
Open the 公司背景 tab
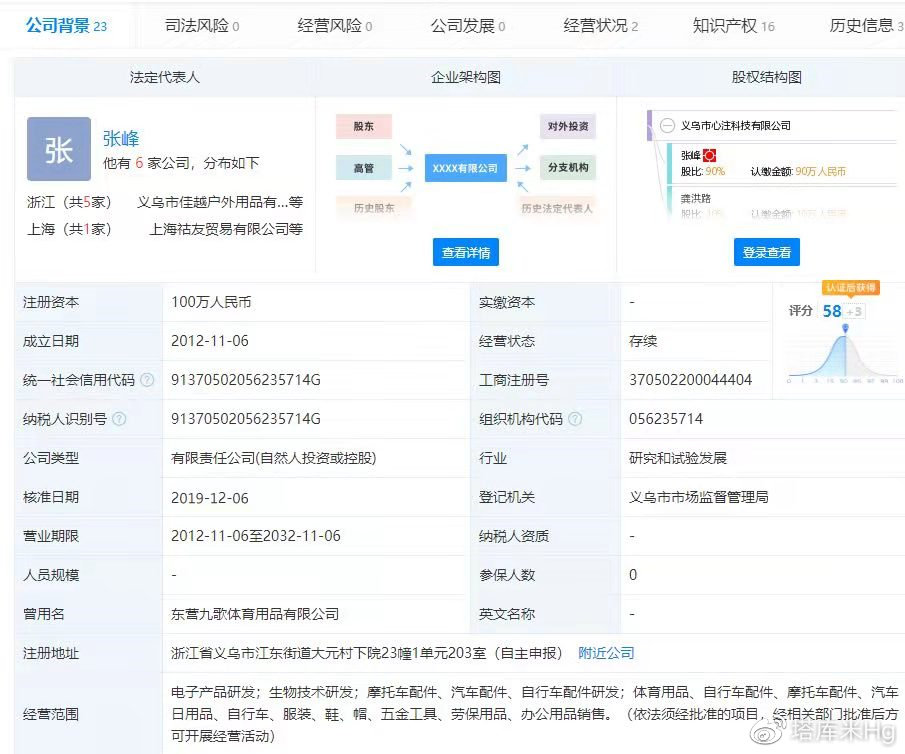[66, 26]
